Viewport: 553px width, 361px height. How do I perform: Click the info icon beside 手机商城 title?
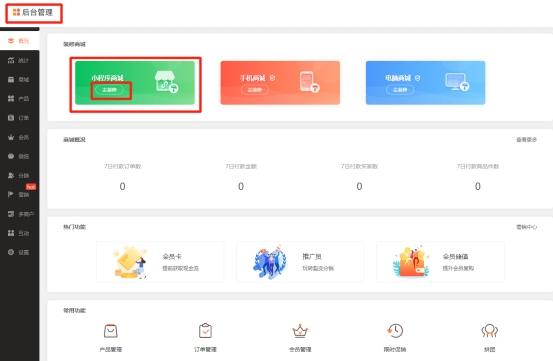pyautogui.click(x=272, y=78)
